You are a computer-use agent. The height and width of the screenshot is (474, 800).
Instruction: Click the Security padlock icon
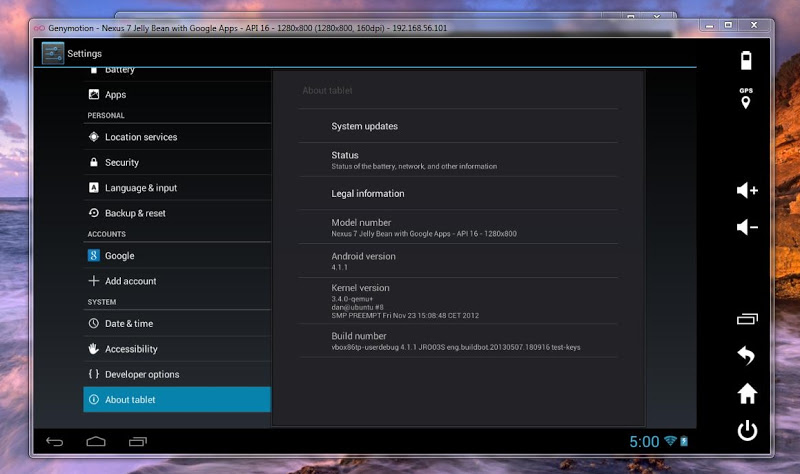pyautogui.click(x=94, y=162)
